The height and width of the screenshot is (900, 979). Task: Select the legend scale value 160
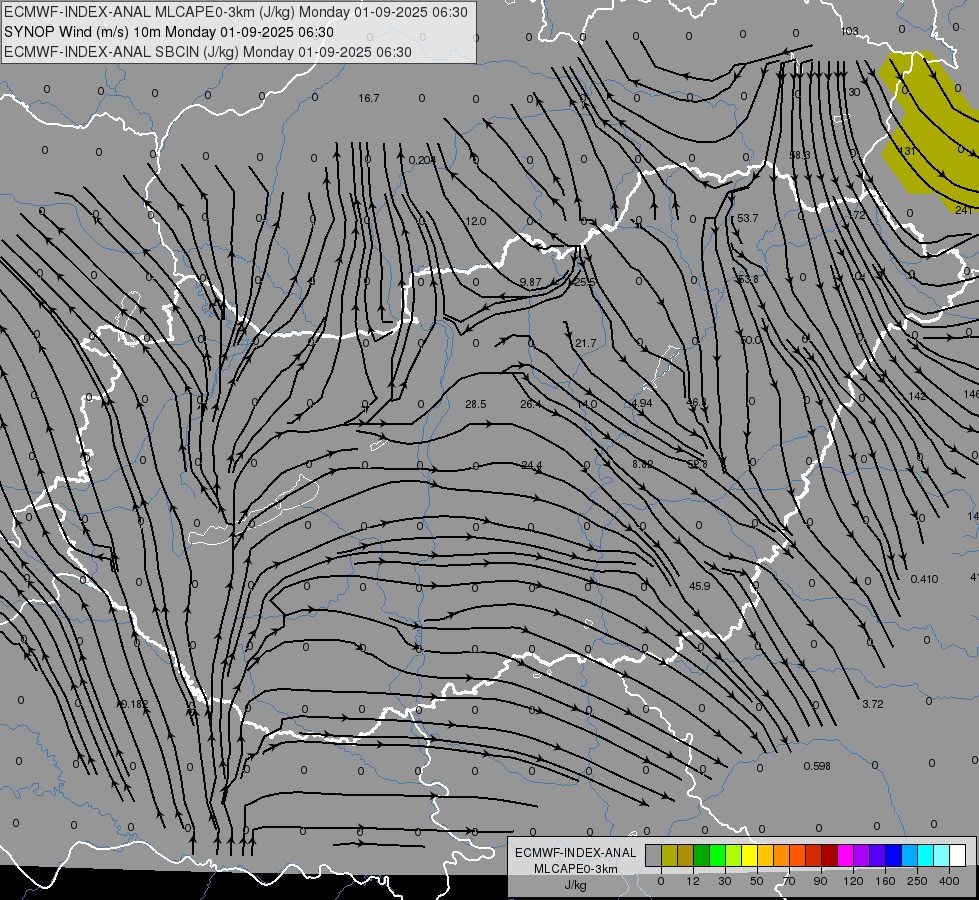click(885, 881)
